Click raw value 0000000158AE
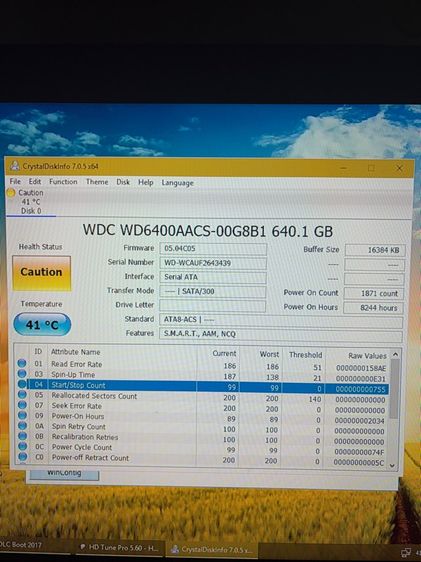Image resolution: width=421 pixels, height=562 pixels. click(x=361, y=368)
